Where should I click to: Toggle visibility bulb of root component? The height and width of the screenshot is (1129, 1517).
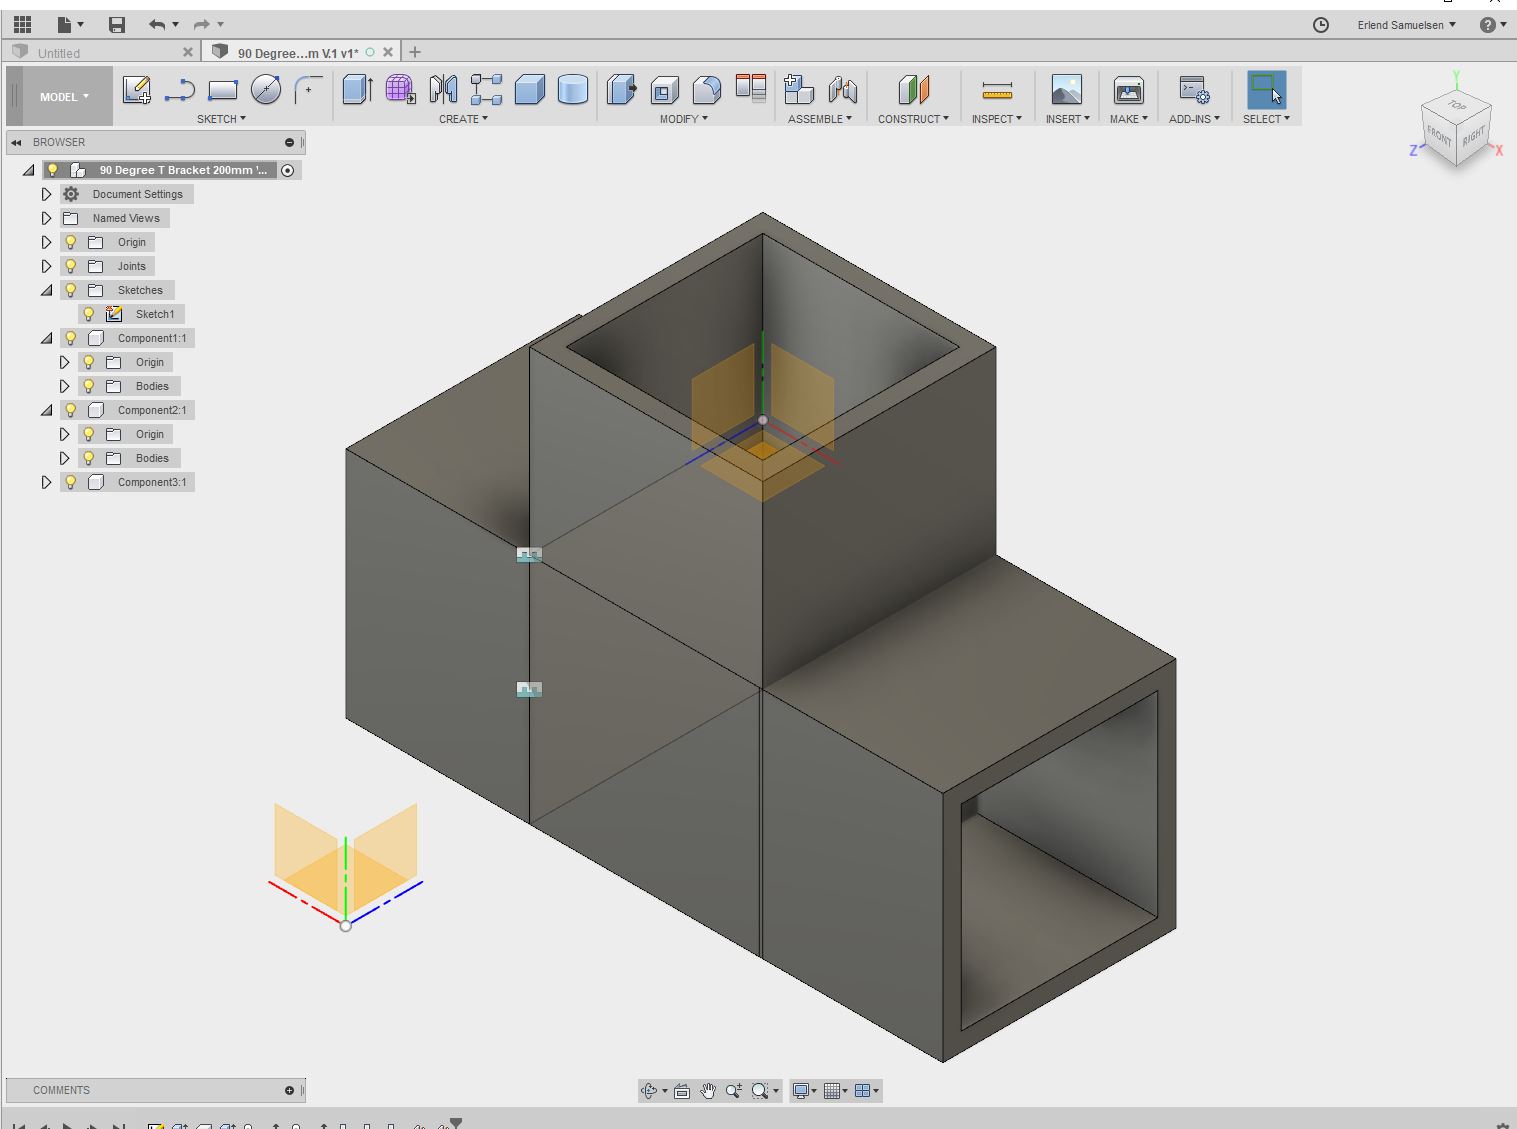pos(53,170)
